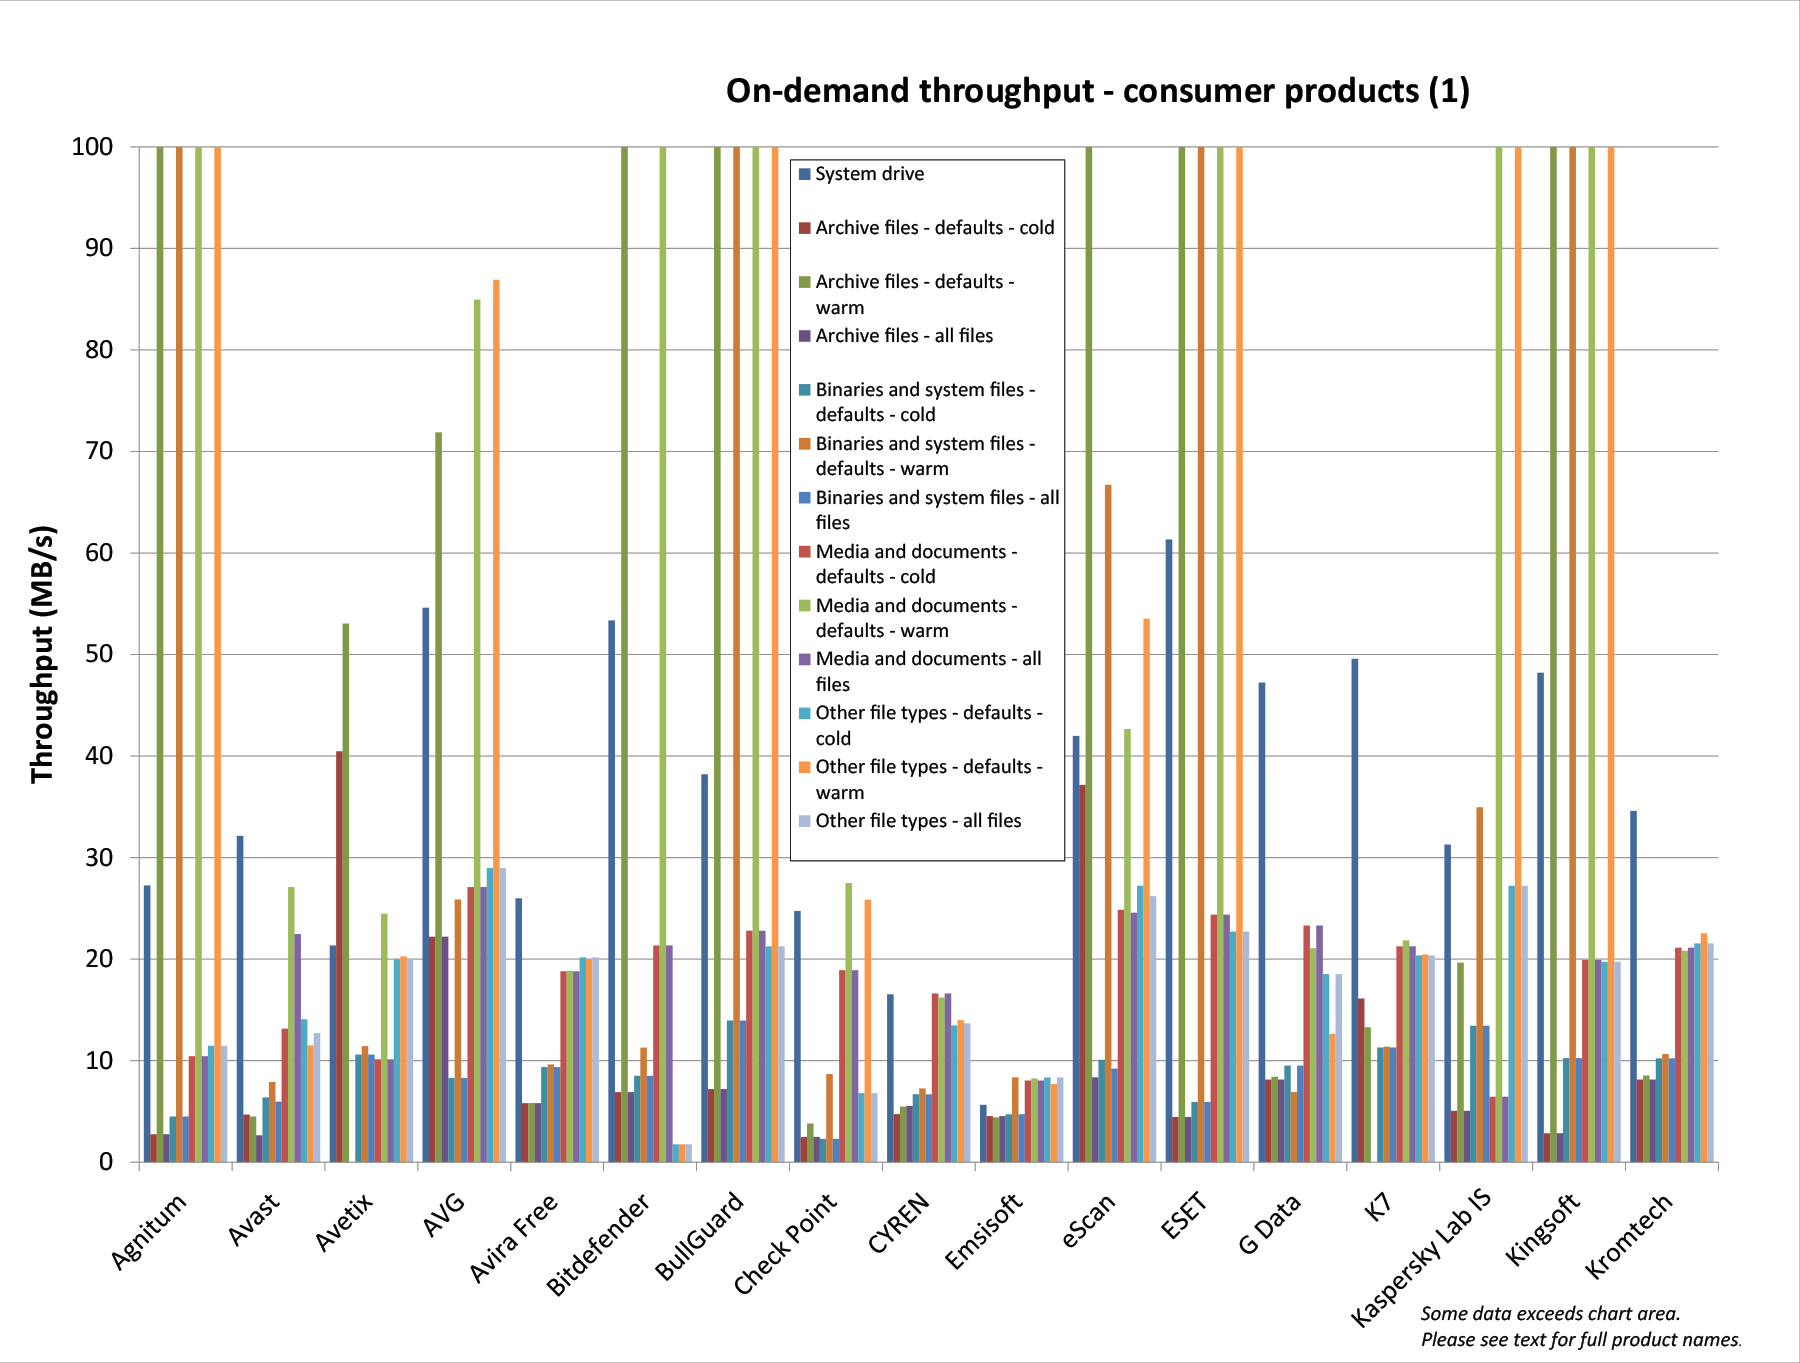Click the Emsisoft category label
The height and width of the screenshot is (1363, 1800).
(x=984, y=1231)
